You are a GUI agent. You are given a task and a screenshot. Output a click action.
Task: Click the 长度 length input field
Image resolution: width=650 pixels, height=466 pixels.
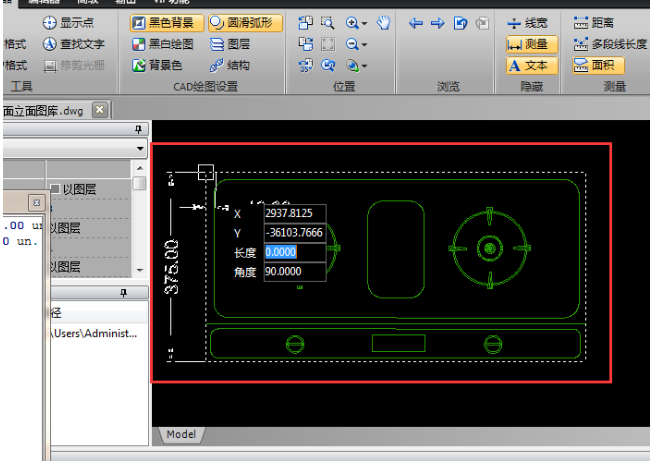(x=294, y=252)
